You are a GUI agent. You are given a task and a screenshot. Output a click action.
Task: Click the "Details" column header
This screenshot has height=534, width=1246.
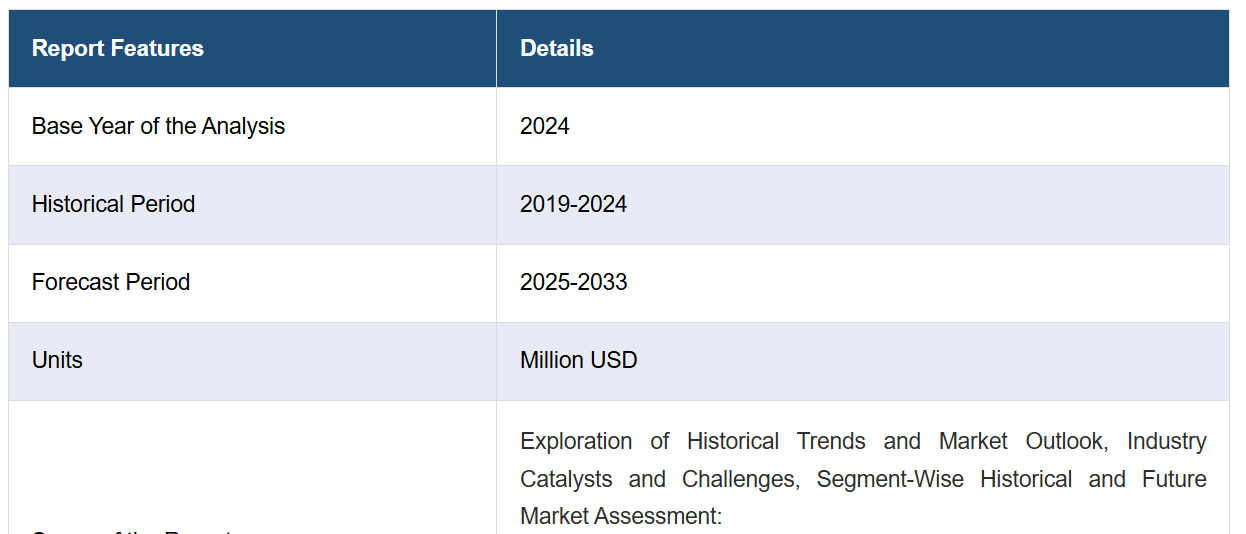(x=556, y=48)
